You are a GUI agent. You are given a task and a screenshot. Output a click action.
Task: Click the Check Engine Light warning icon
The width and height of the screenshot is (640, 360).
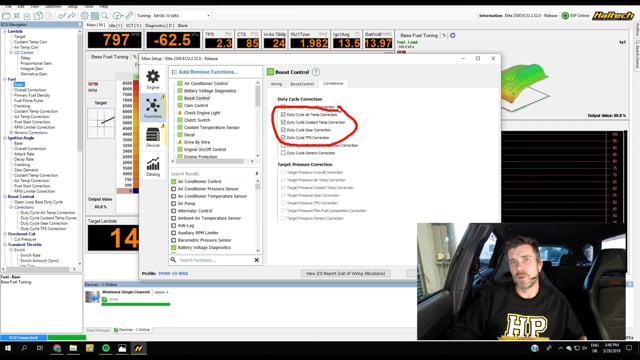pyautogui.click(x=180, y=113)
